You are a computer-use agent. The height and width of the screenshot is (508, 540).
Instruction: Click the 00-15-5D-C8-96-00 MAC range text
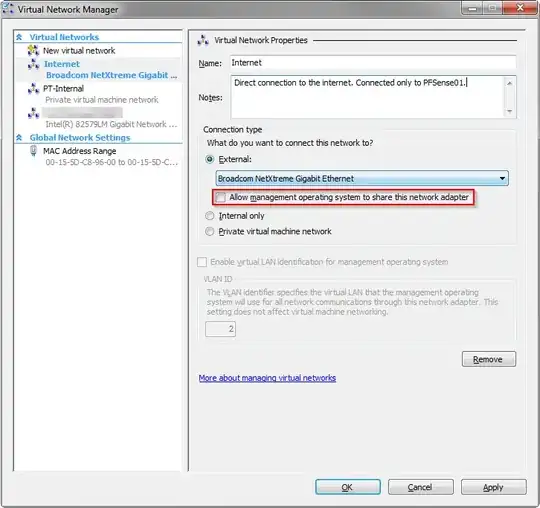pyautogui.click(x=112, y=162)
